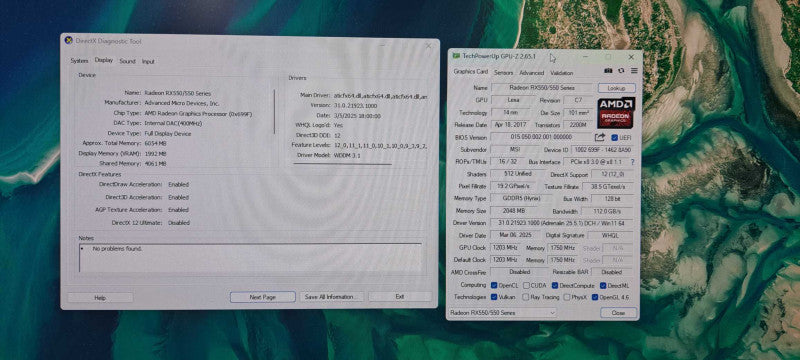Click the AMD Radeon Graphics logo

click(616, 113)
